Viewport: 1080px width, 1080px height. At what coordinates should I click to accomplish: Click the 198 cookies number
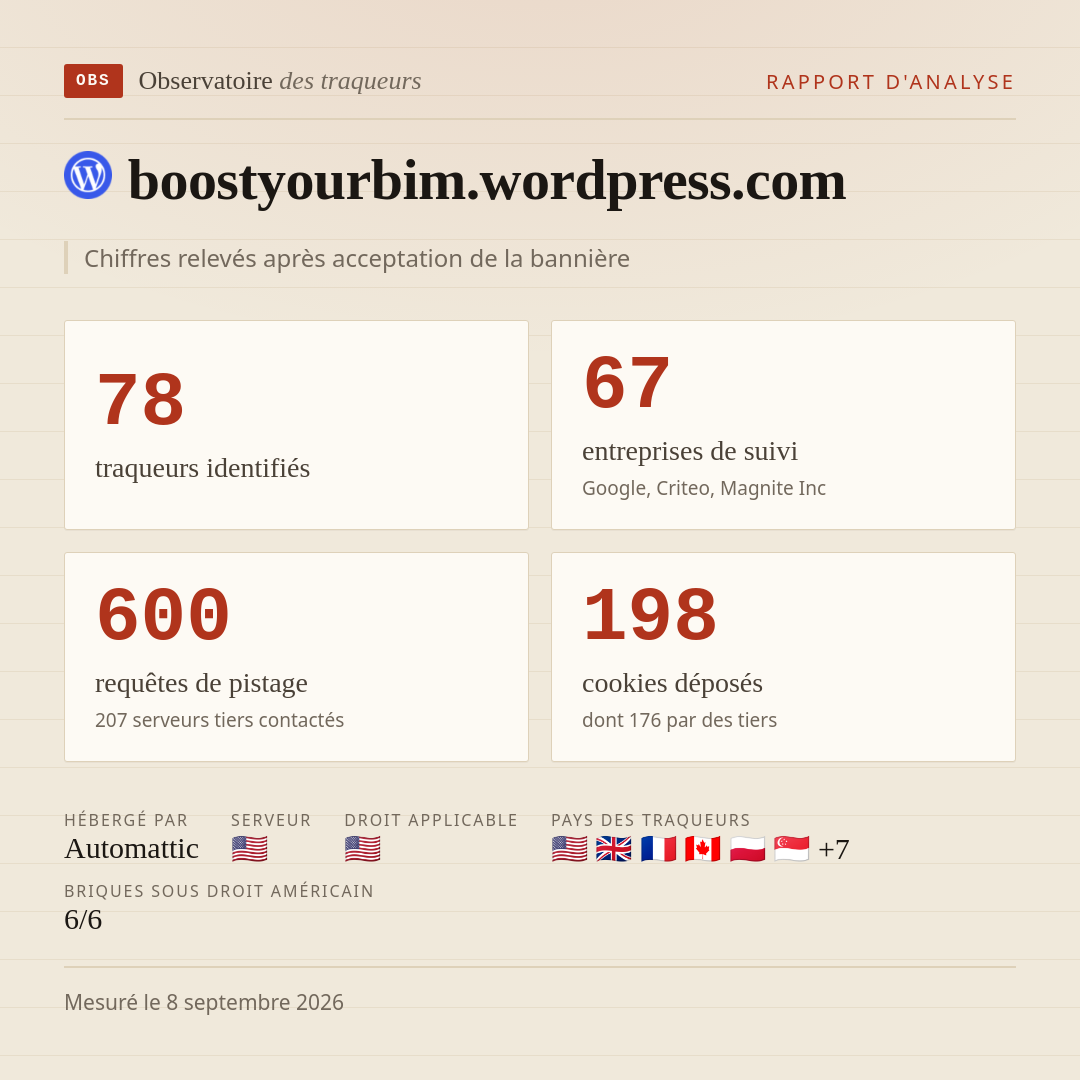650,615
